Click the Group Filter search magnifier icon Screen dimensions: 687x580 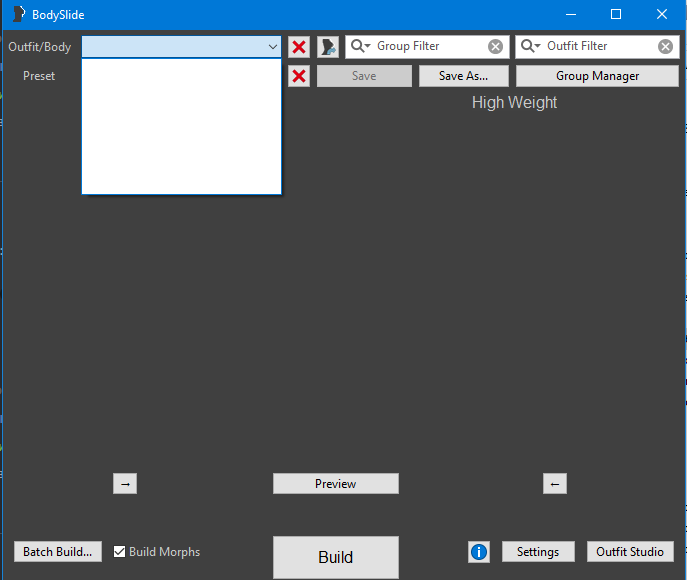359,47
